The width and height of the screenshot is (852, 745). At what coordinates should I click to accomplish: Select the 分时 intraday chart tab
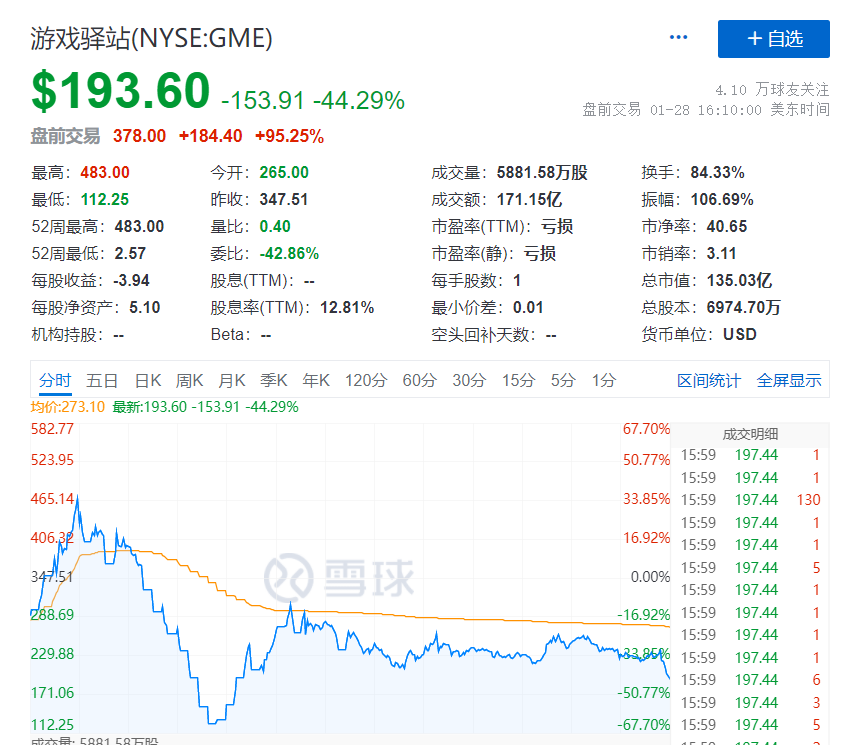pyautogui.click(x=56, y=381)
